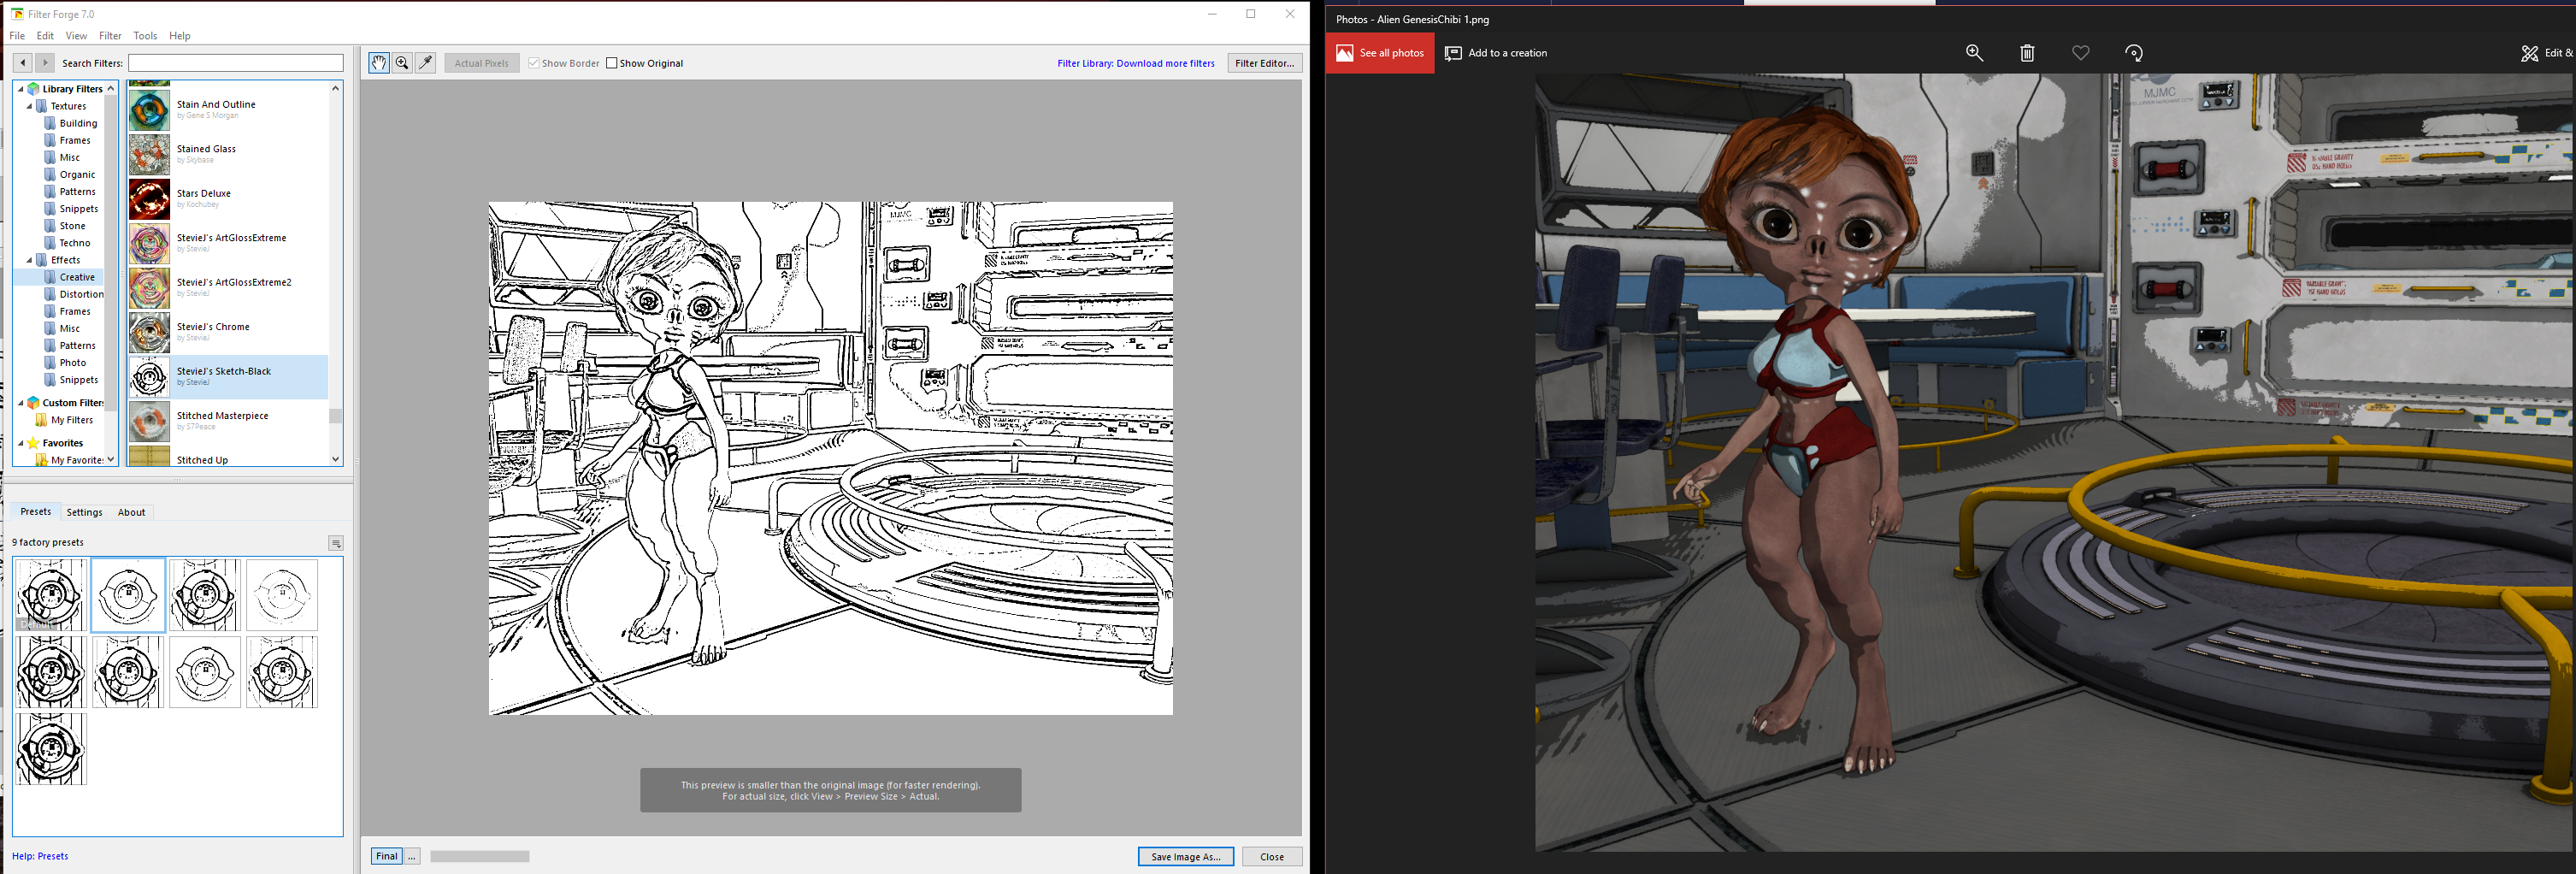The image size is (2576, 874).
Task: Click the render progress bar next to Final
Action: pyautogui.click(x=480, y=856)
